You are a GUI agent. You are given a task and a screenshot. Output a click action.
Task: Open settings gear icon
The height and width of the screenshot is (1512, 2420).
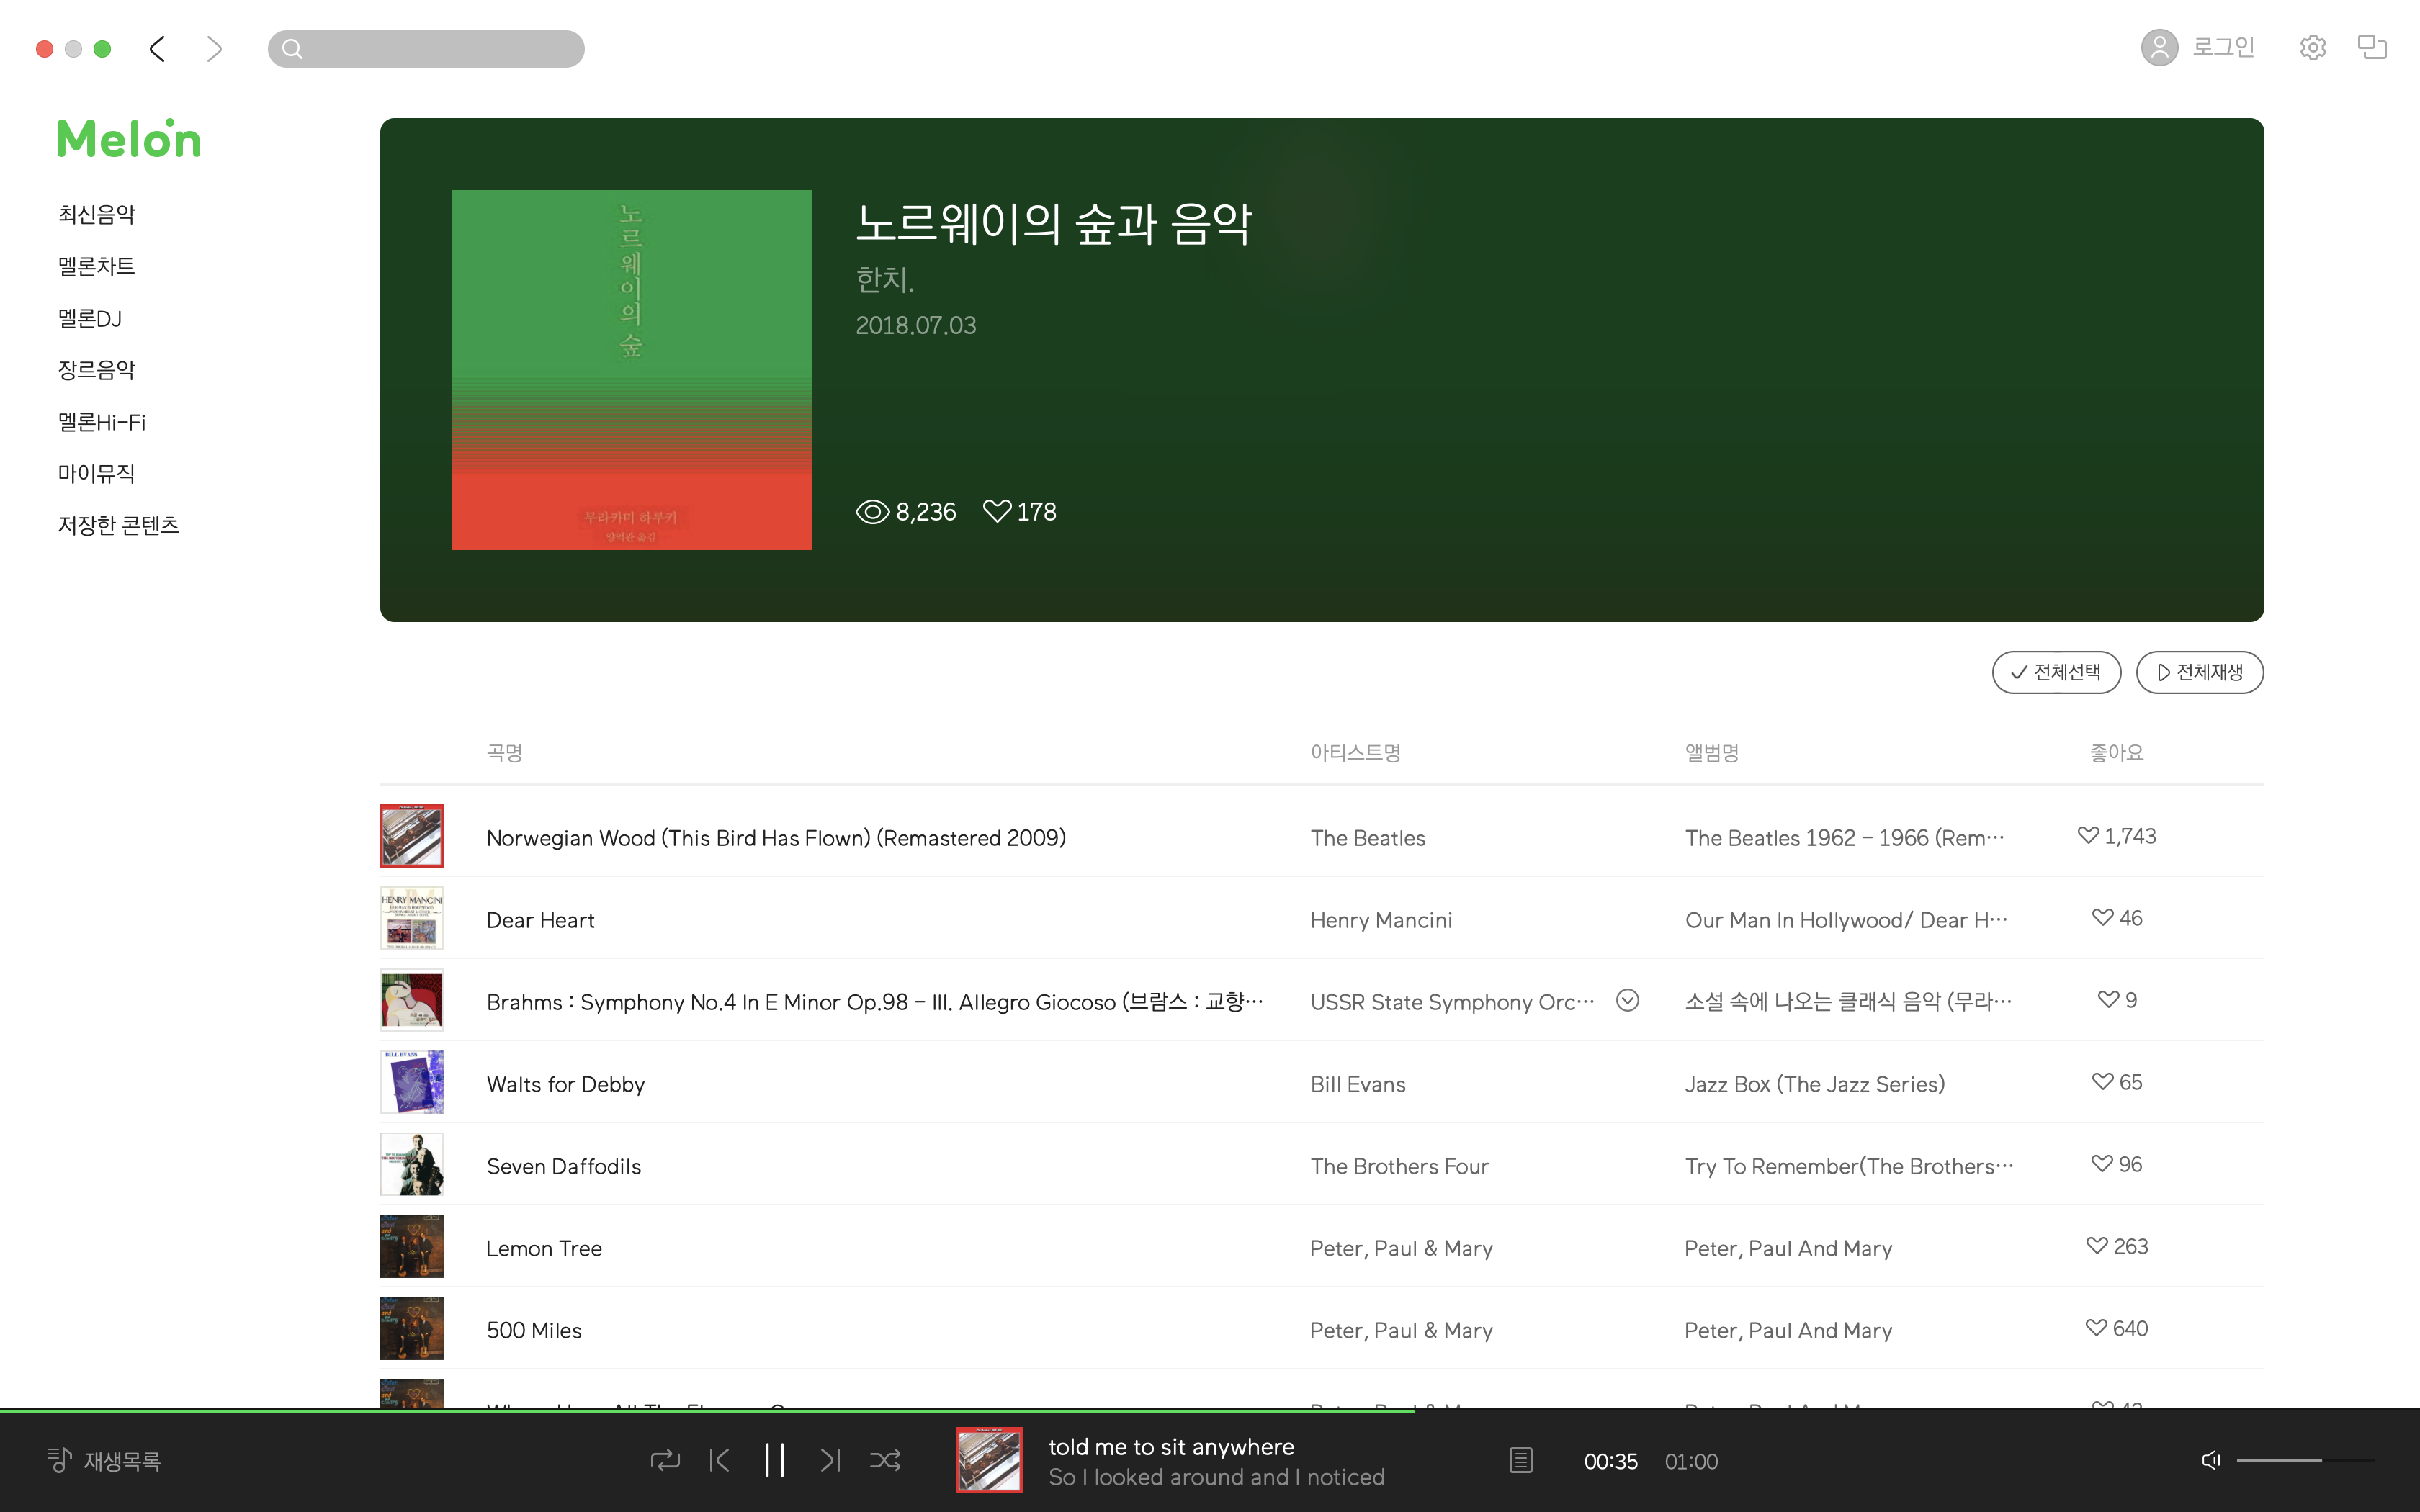[2312, 48]
